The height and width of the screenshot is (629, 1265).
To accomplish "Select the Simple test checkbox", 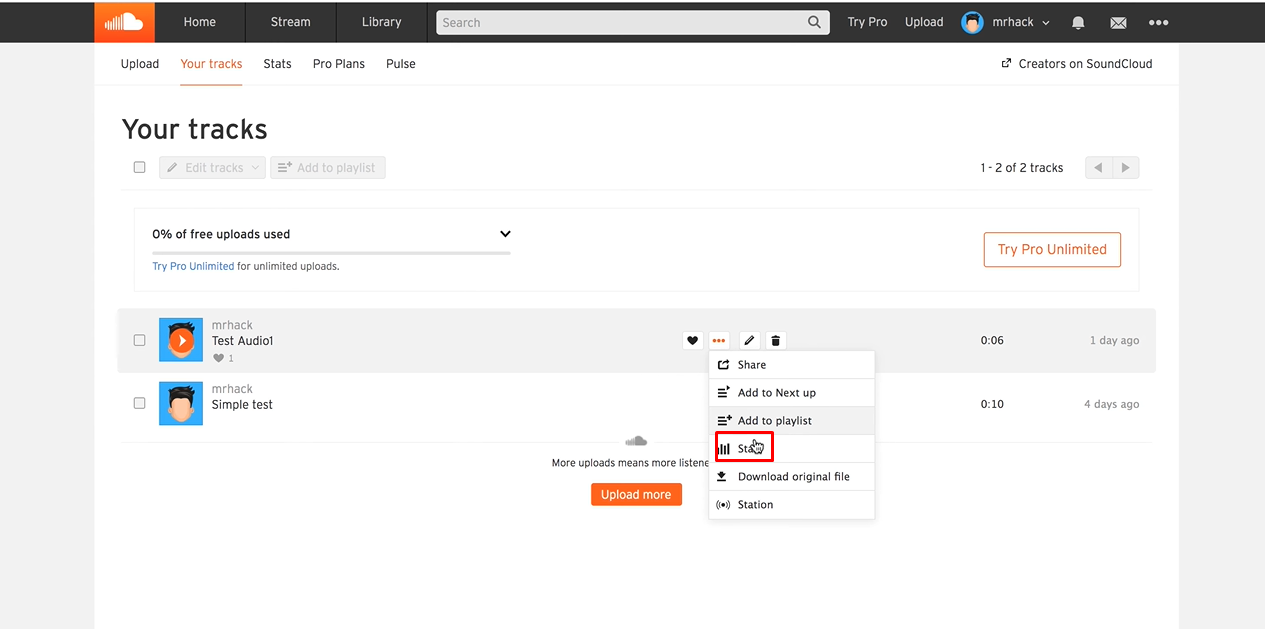I will (140, 403).
